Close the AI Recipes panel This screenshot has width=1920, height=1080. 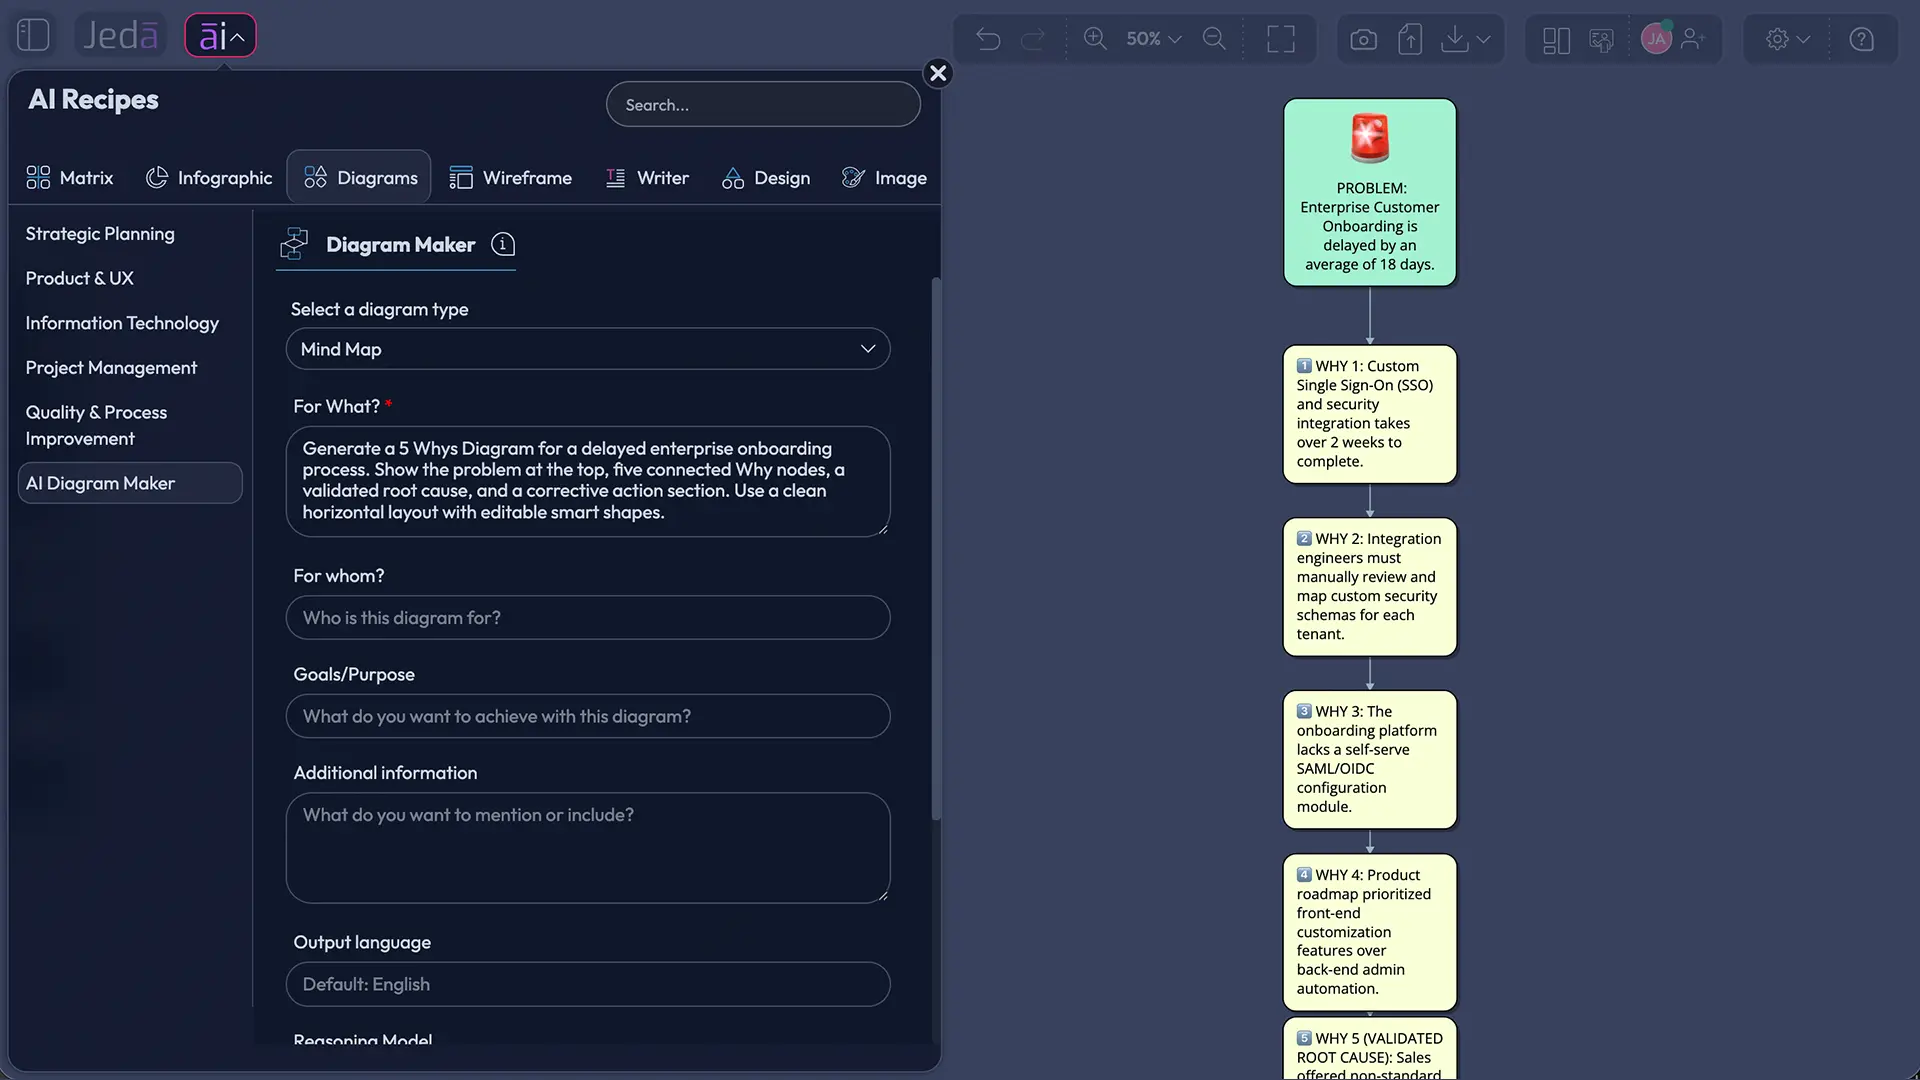(x=938, y=73)
